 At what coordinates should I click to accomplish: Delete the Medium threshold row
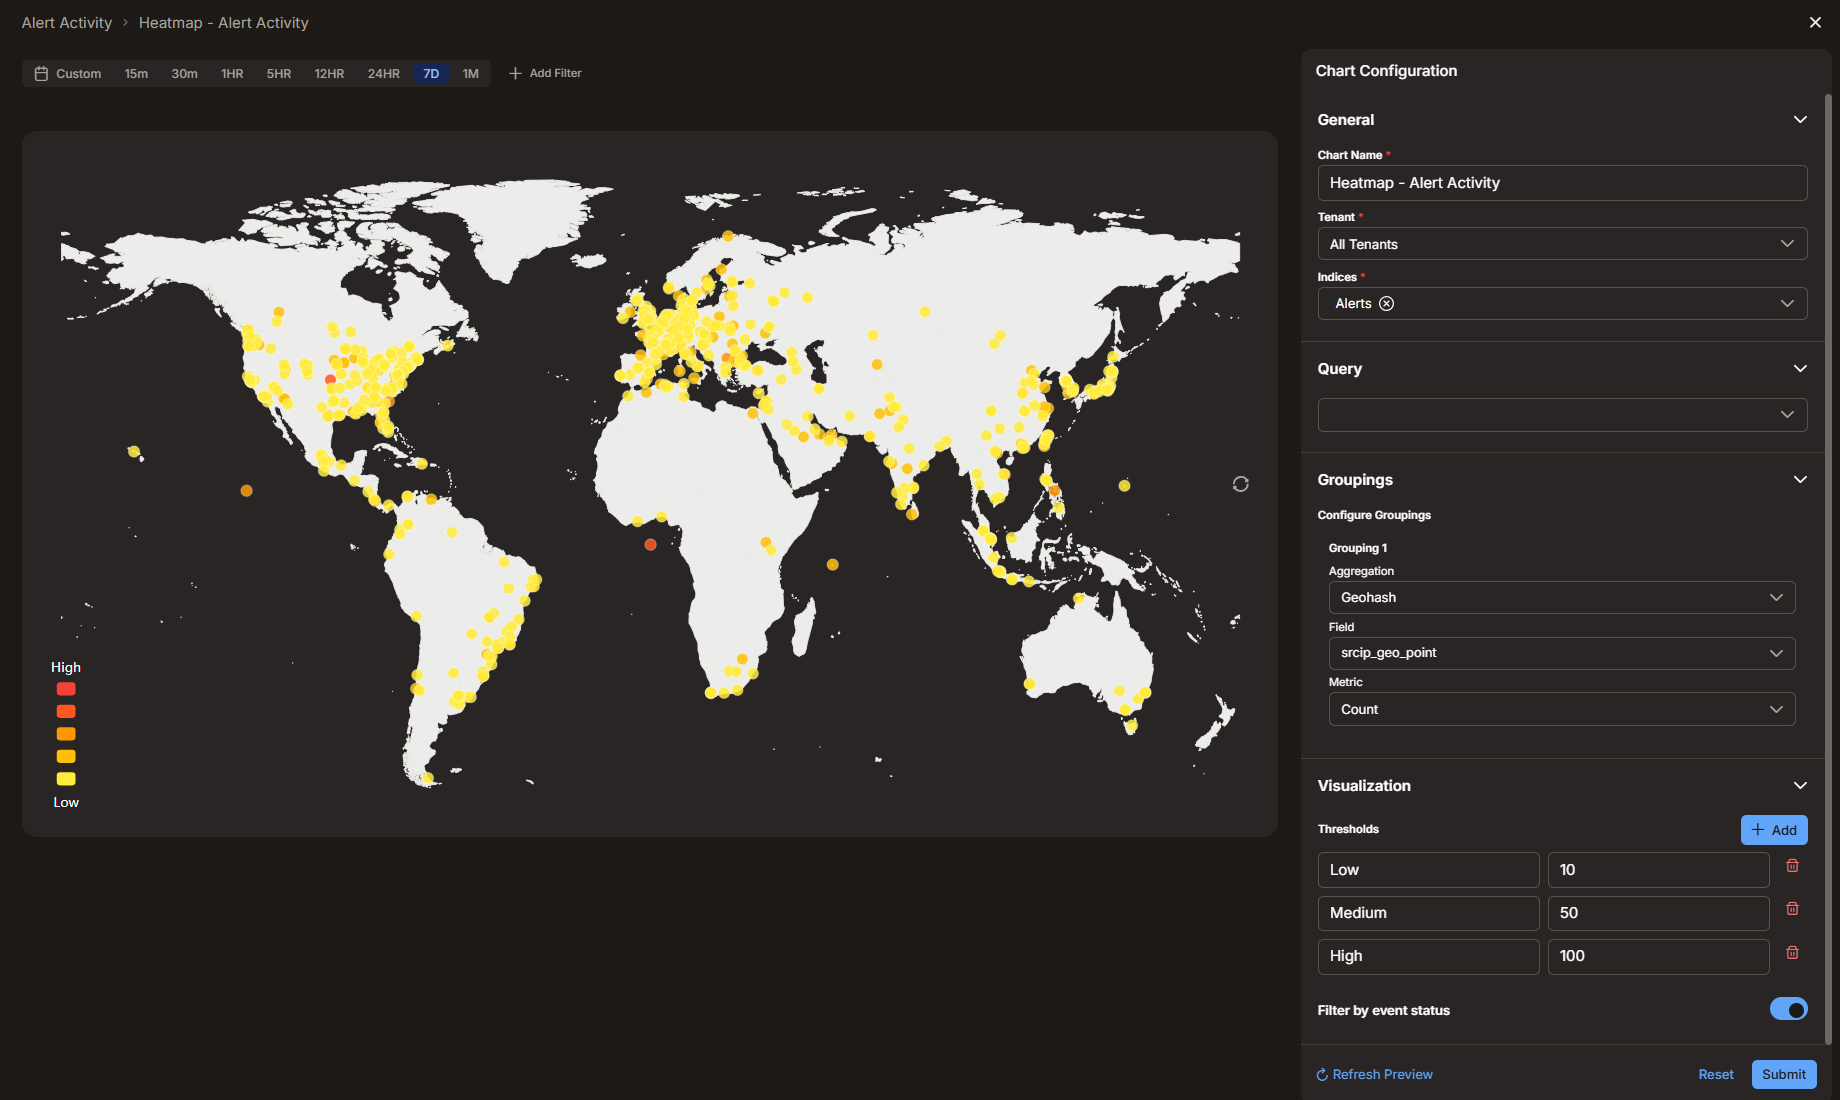click(1792, 909)
